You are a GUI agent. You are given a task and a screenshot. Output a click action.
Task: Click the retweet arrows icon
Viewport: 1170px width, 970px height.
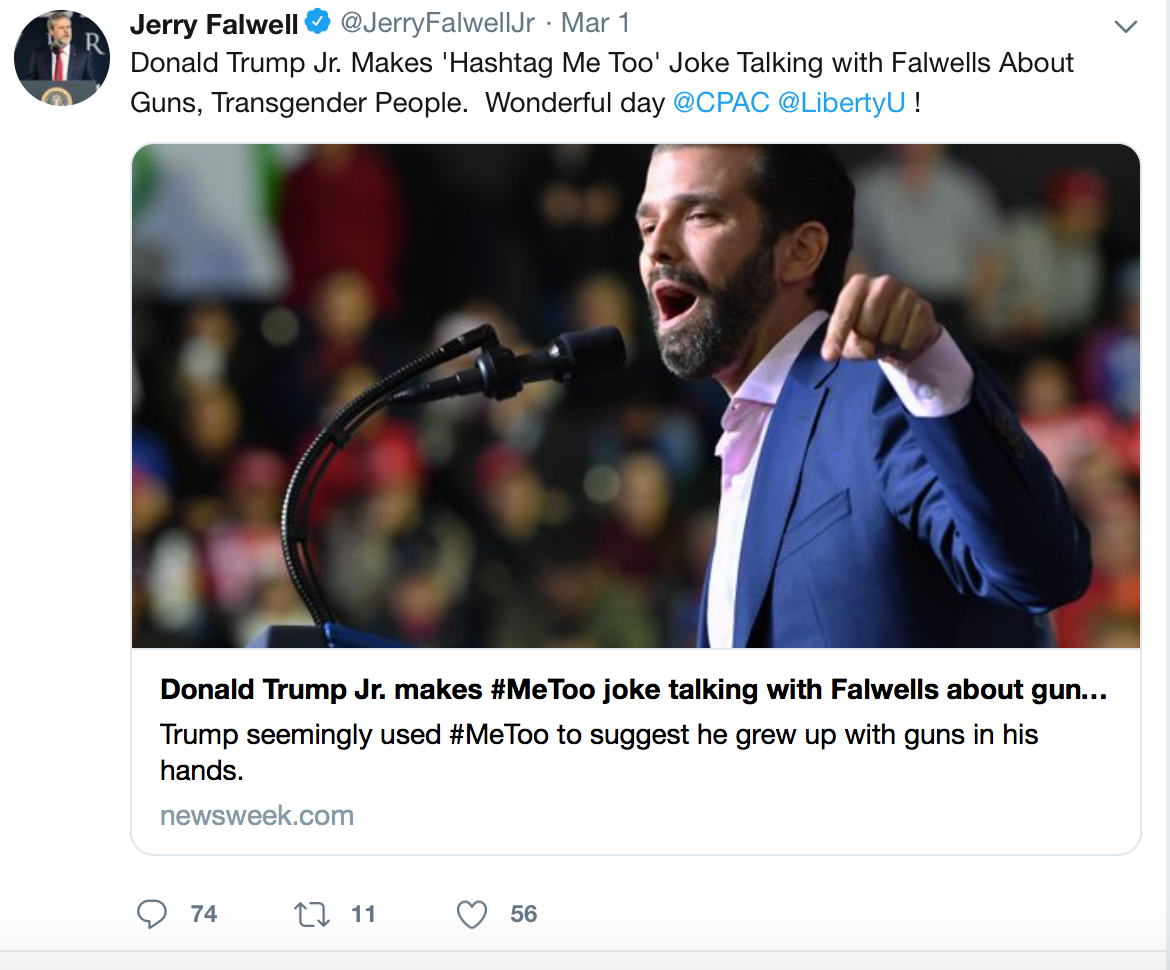[x=311, y=914]
